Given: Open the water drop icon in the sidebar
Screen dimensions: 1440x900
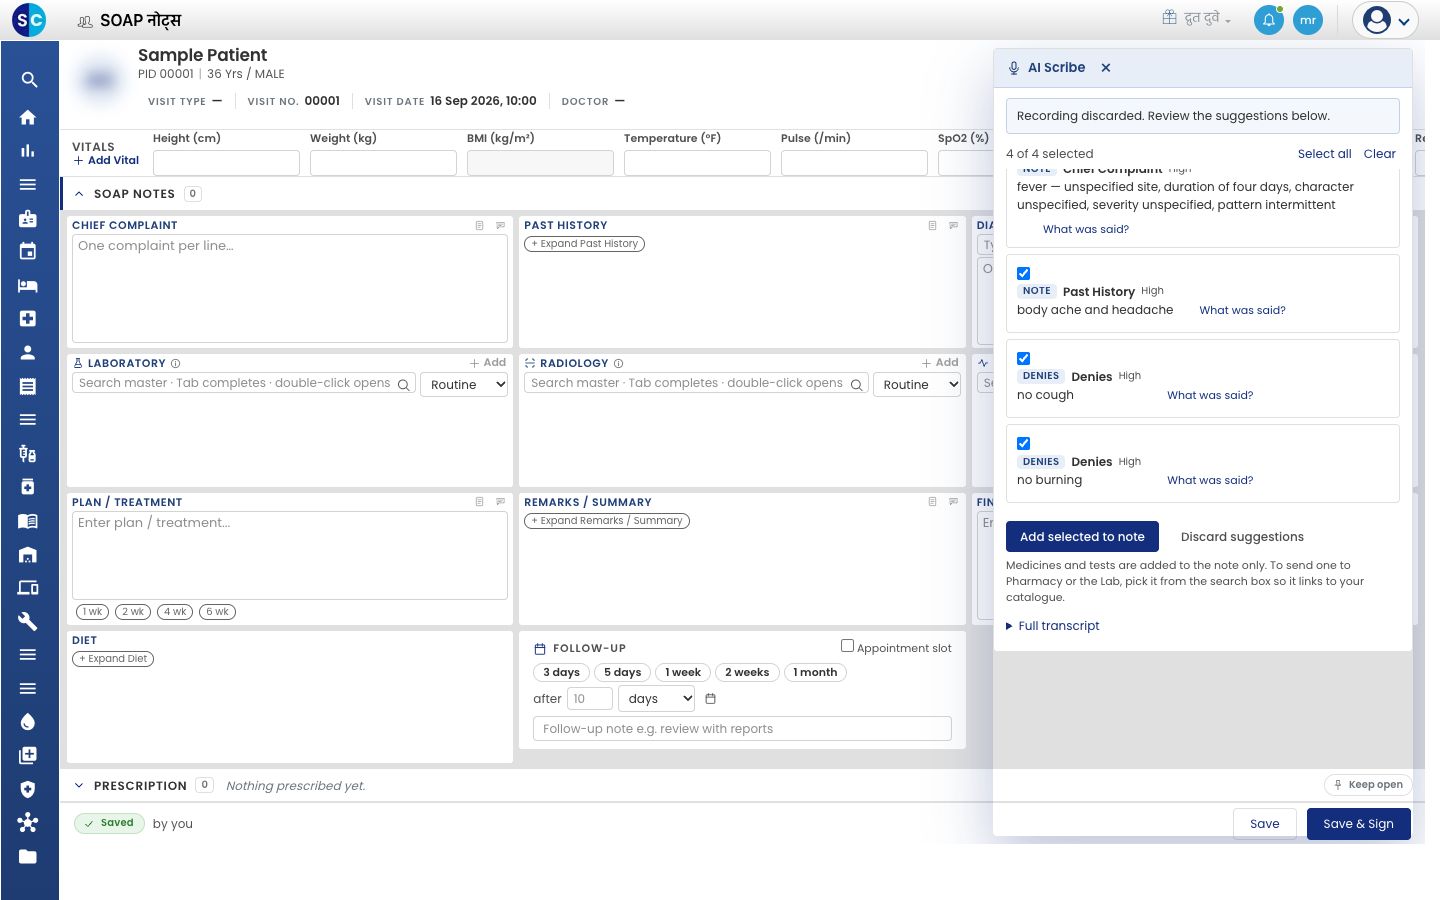Looking at the screenshot, I should point(28,722).
